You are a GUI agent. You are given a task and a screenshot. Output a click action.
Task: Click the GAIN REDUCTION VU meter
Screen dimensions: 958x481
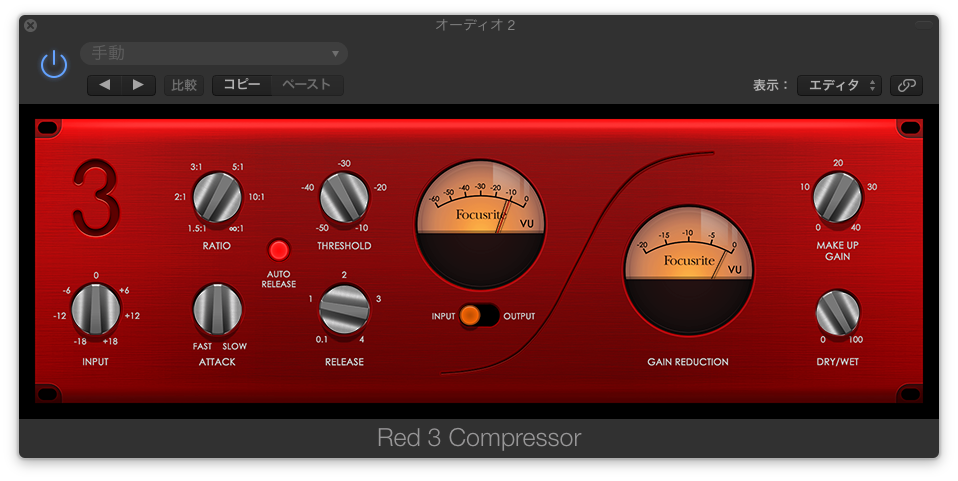point(689,270)
